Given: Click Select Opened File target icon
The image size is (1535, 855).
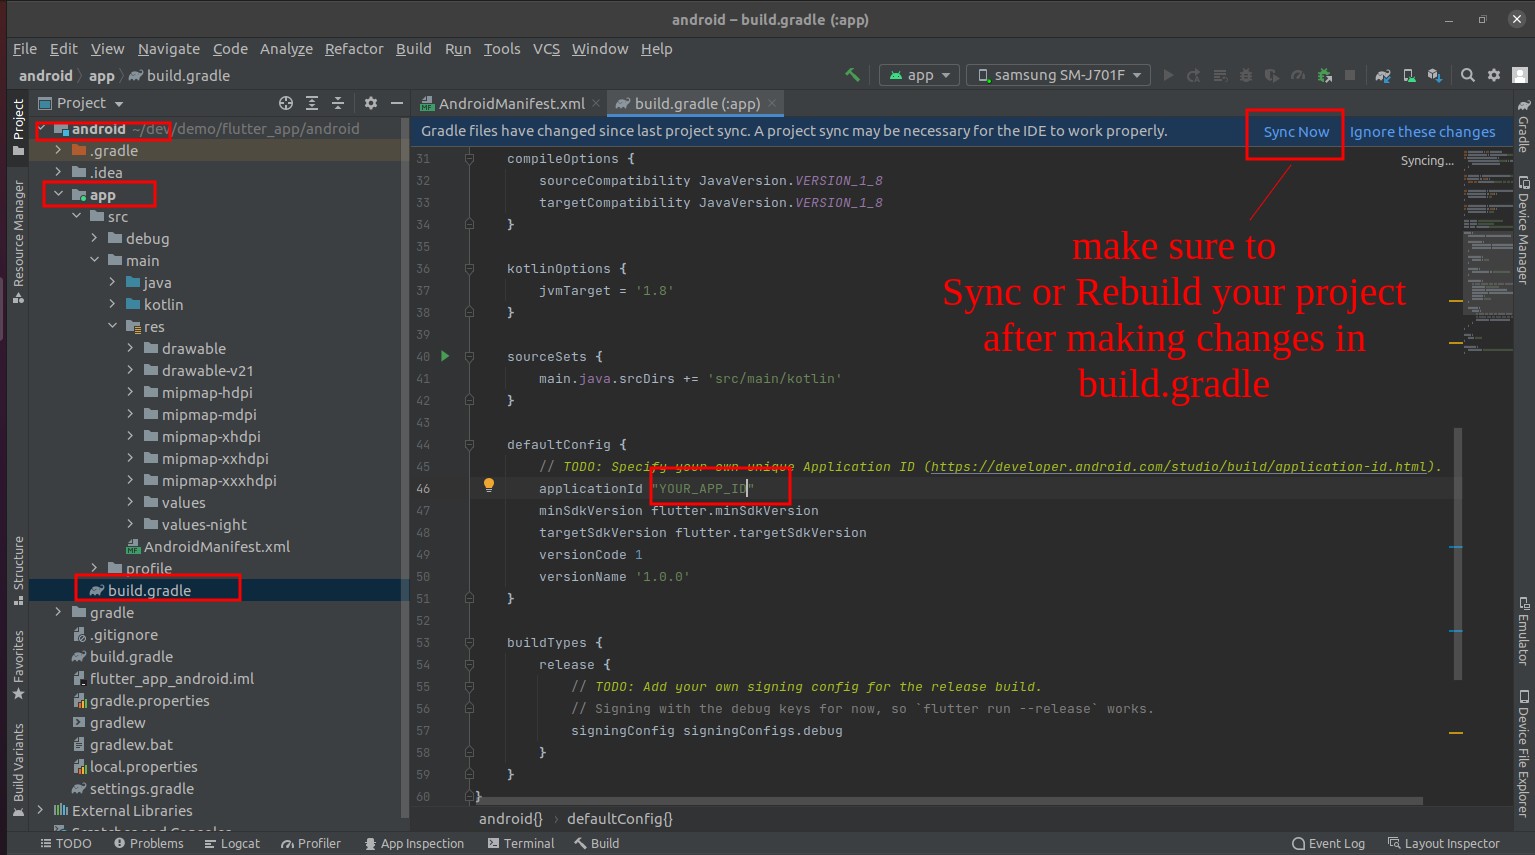Looking at the screenshot, I should [286, 103].
